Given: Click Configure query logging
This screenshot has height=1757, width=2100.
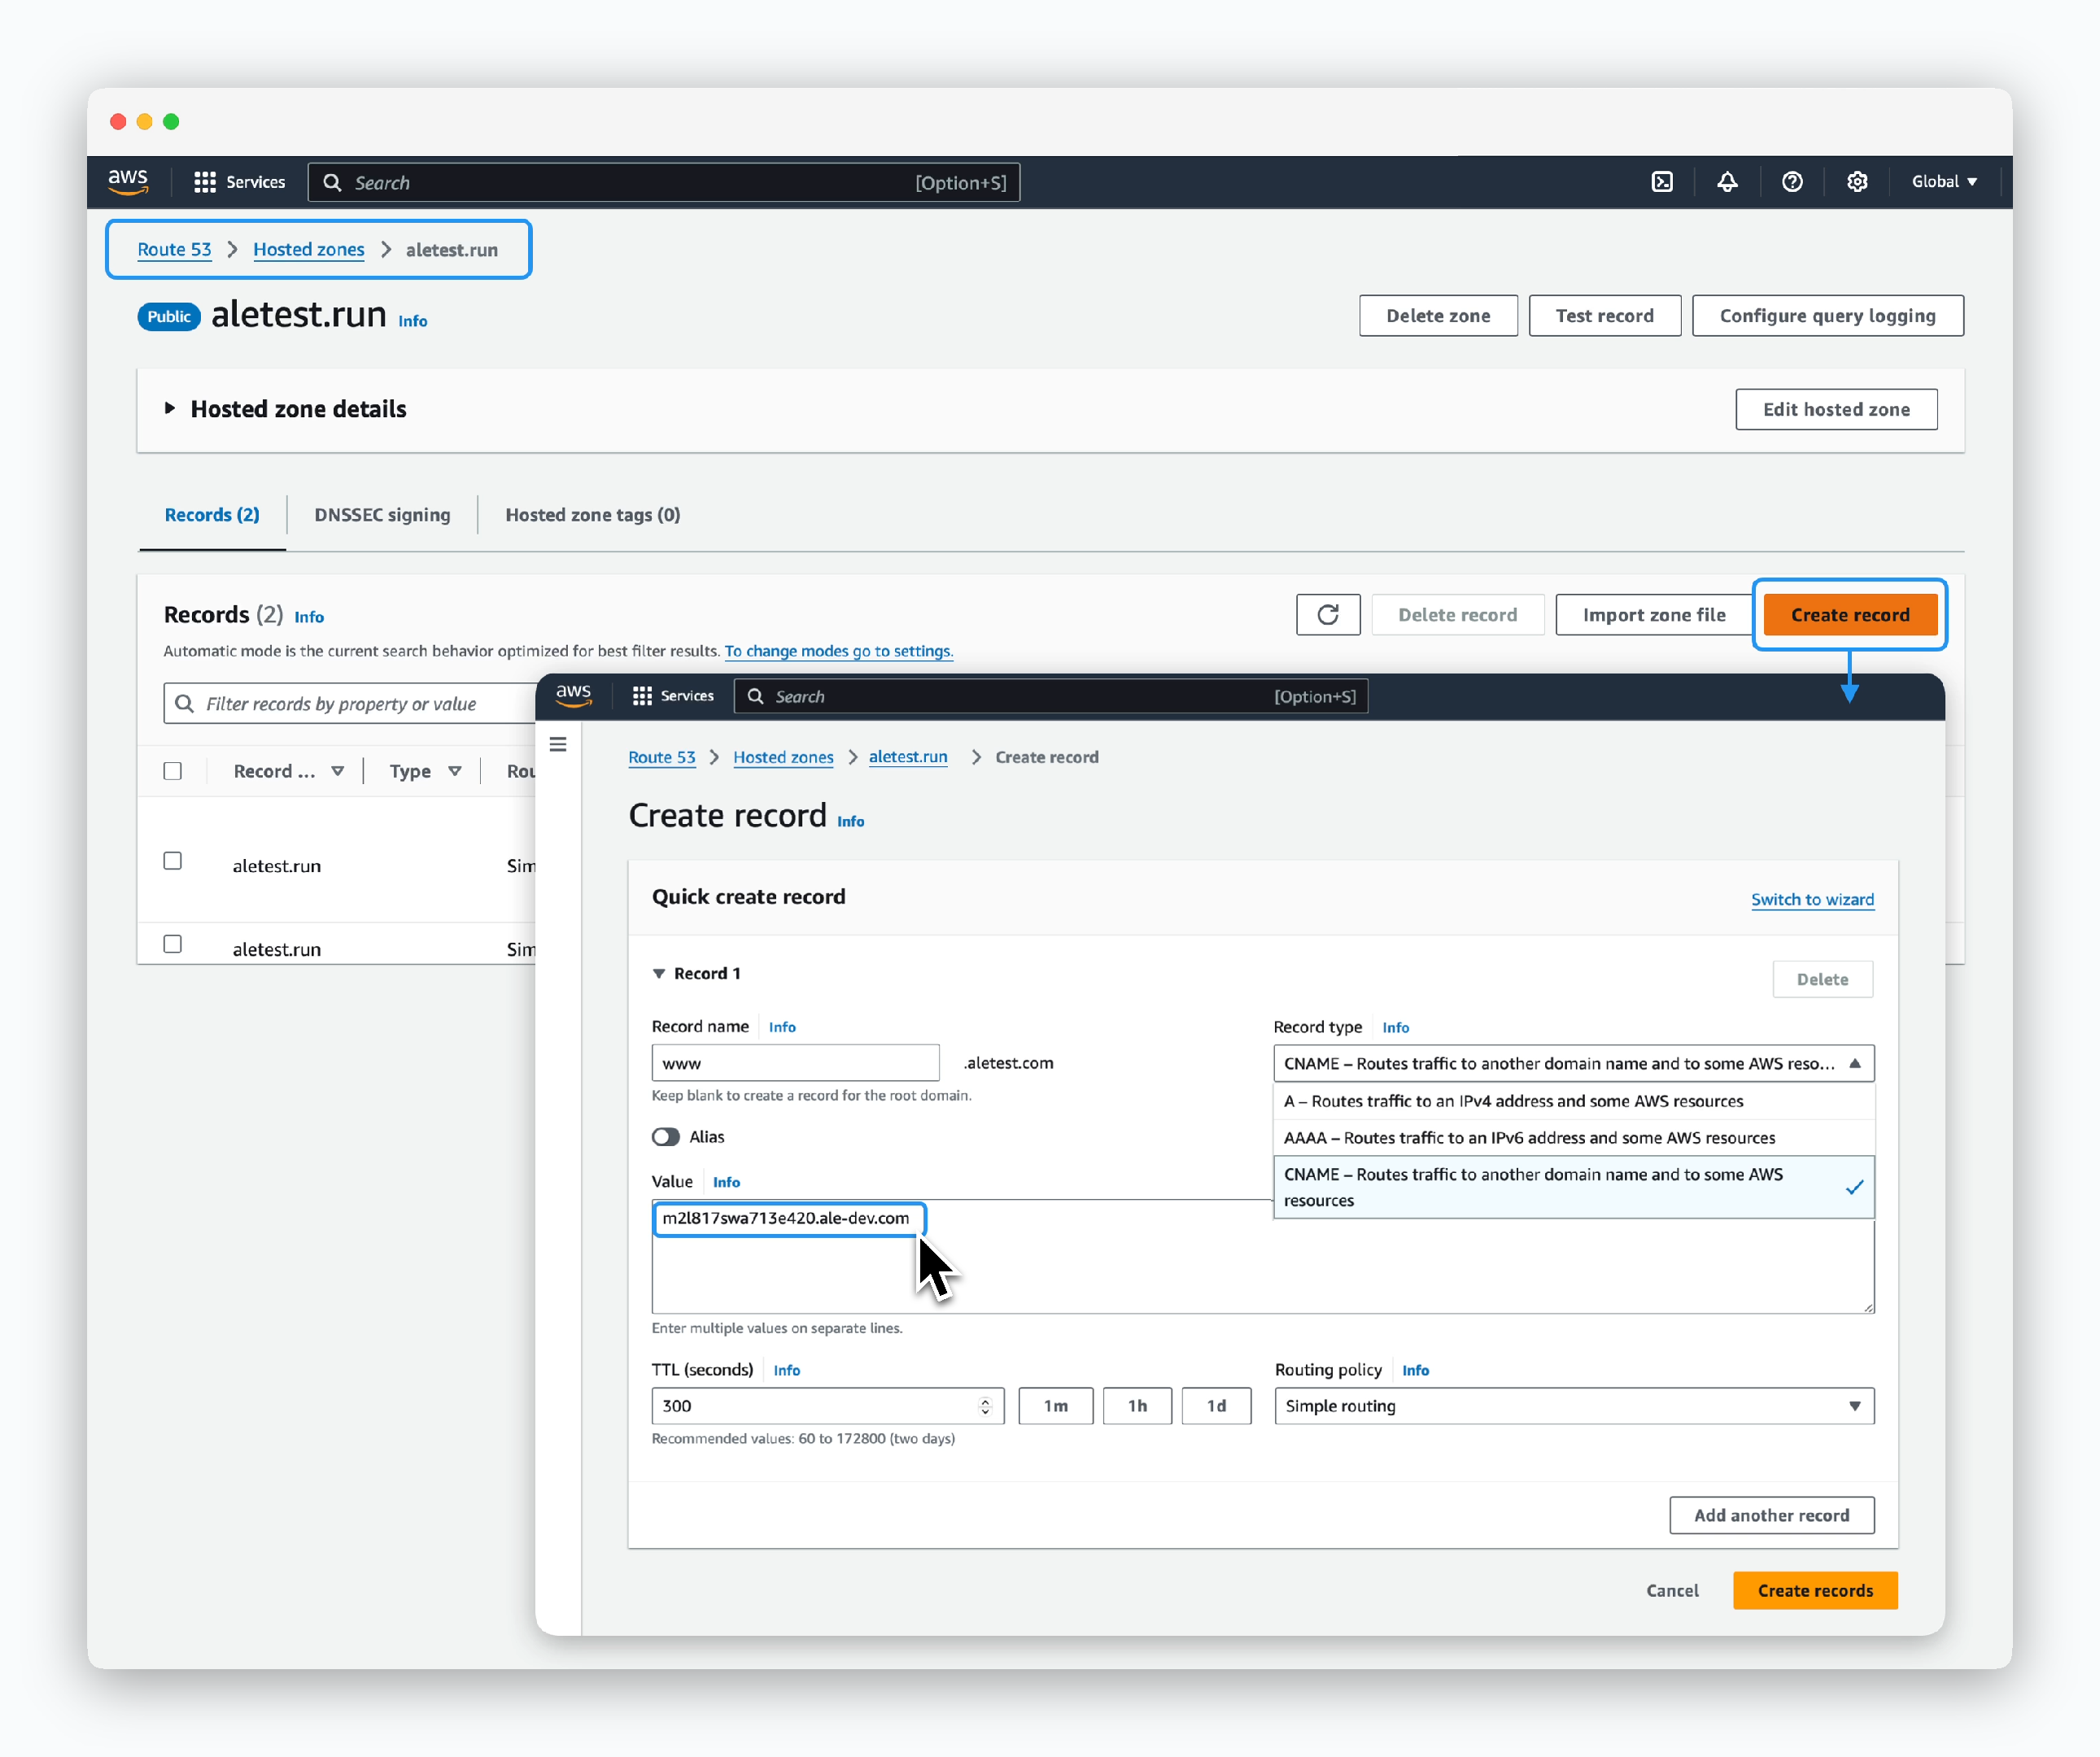Looking at the screenshot, I should pos(1827,316).
